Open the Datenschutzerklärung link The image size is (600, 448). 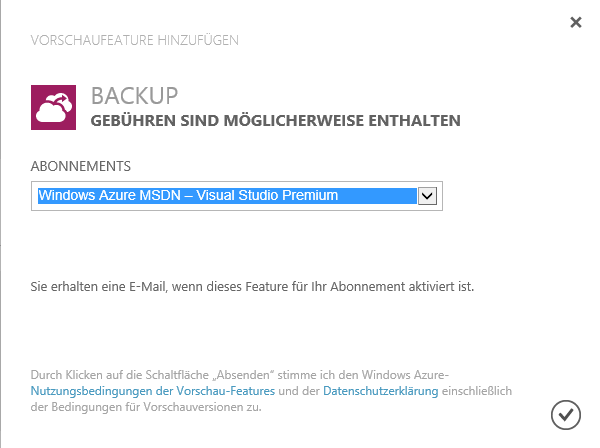click(380, 392)
